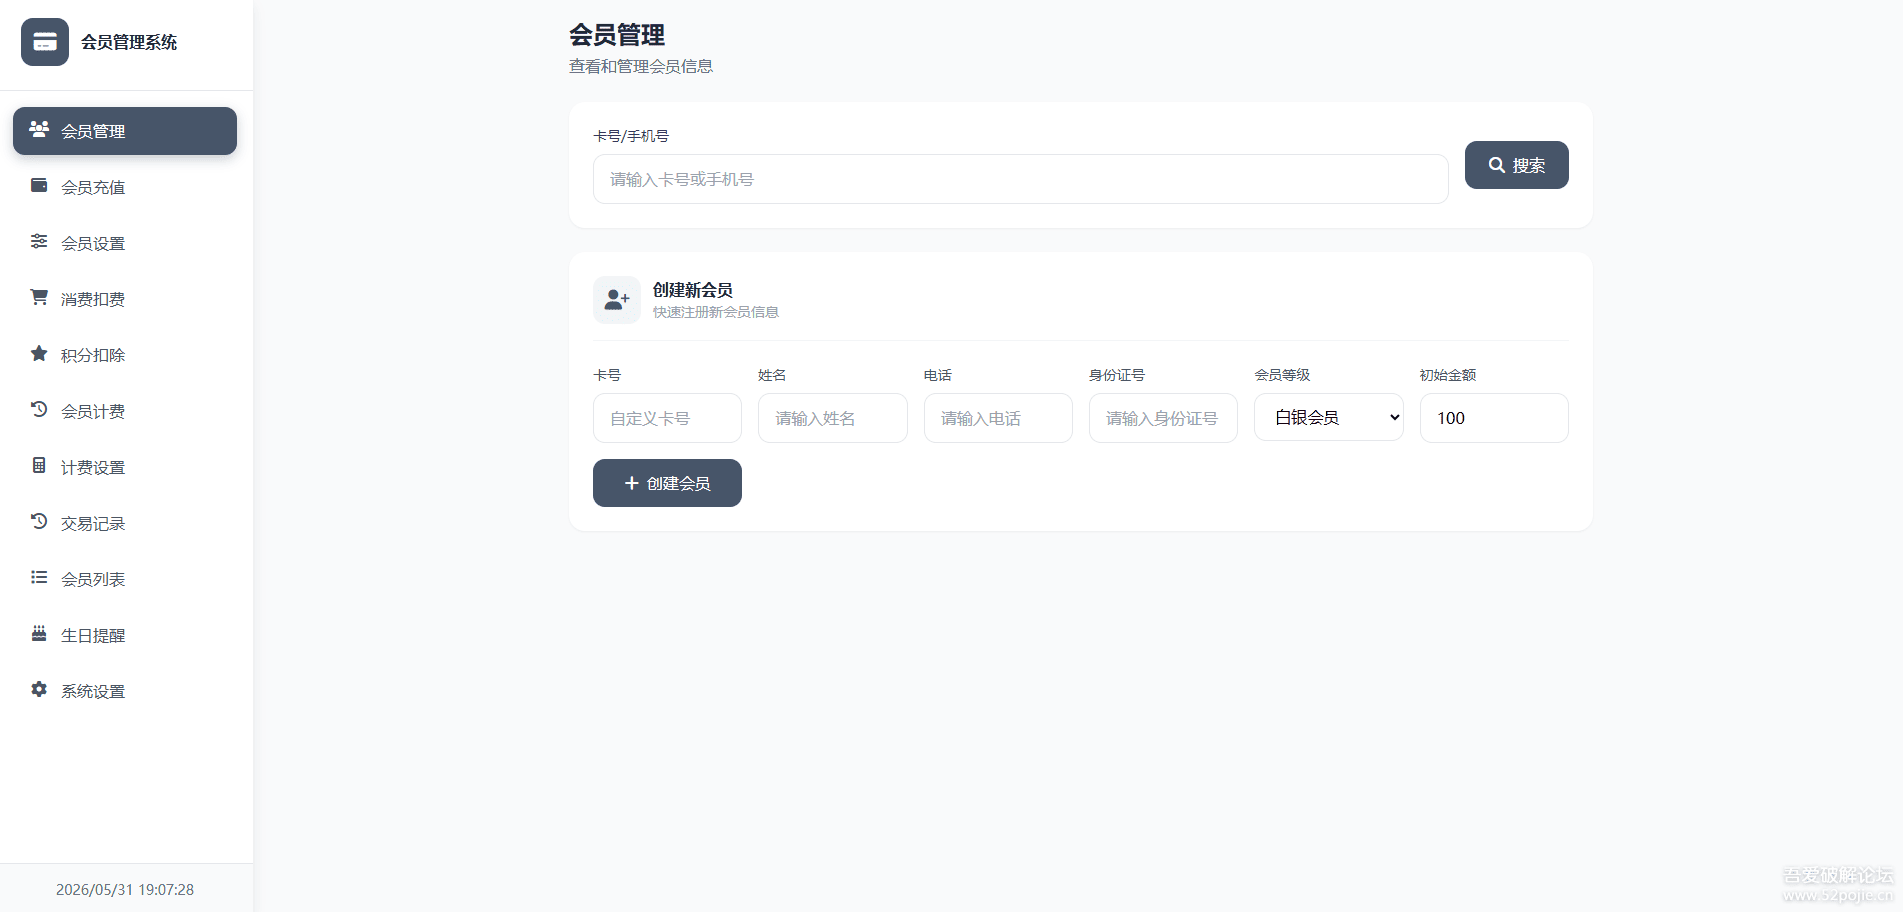Click the 请输入姓名 input field
The height and width of the screenshot is (912, 1903).
(832, 418)
